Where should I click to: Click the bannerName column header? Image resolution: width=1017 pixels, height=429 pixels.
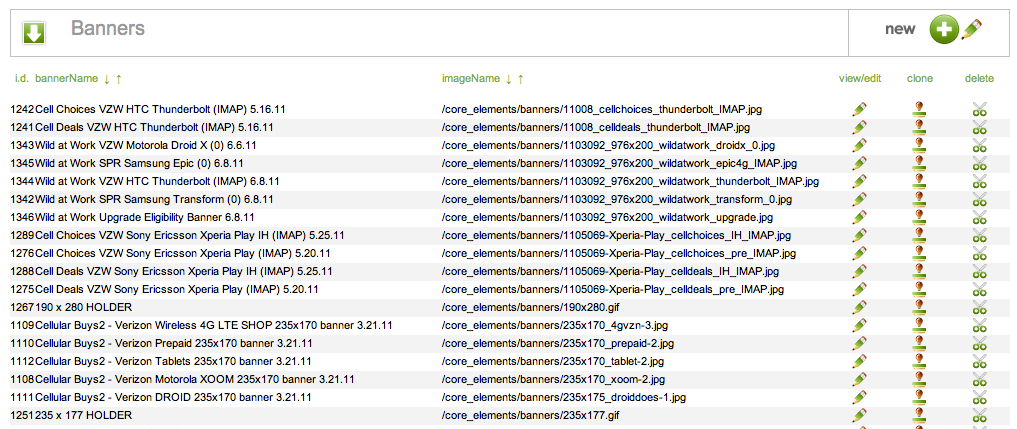coord(66,78)
